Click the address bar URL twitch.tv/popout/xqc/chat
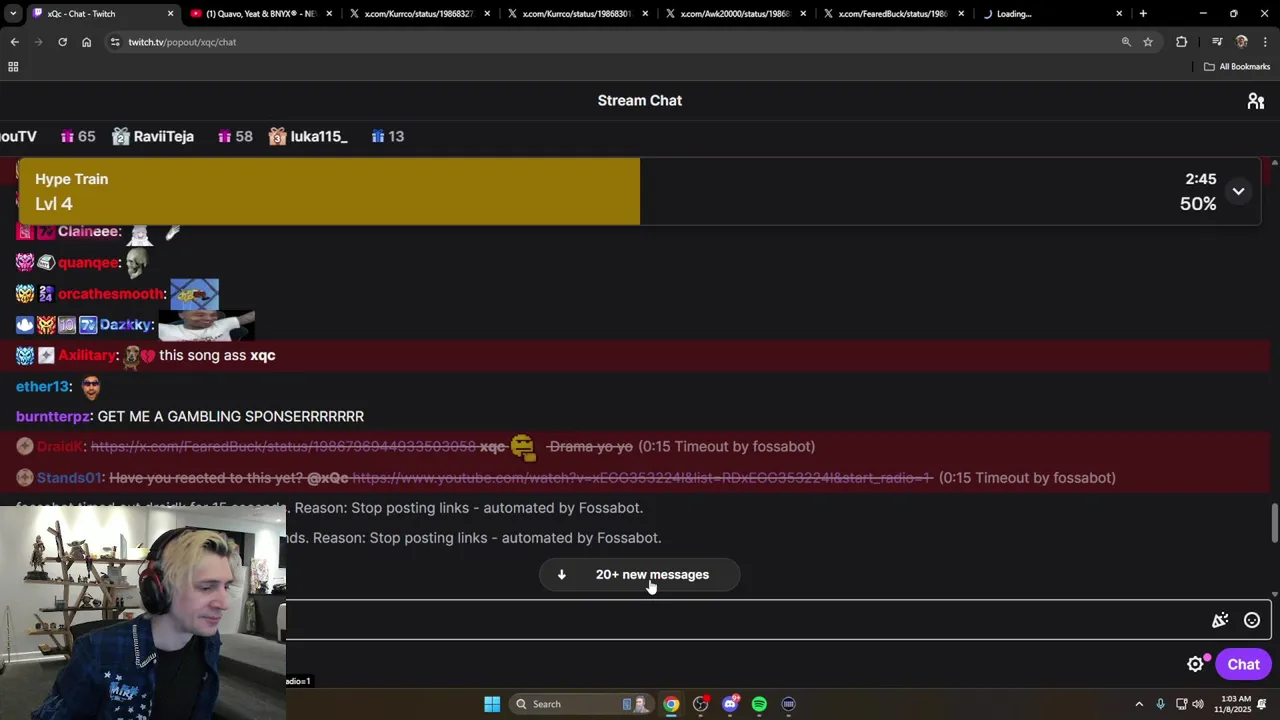Screen dimensions: 1280x720 pos(182,42)
